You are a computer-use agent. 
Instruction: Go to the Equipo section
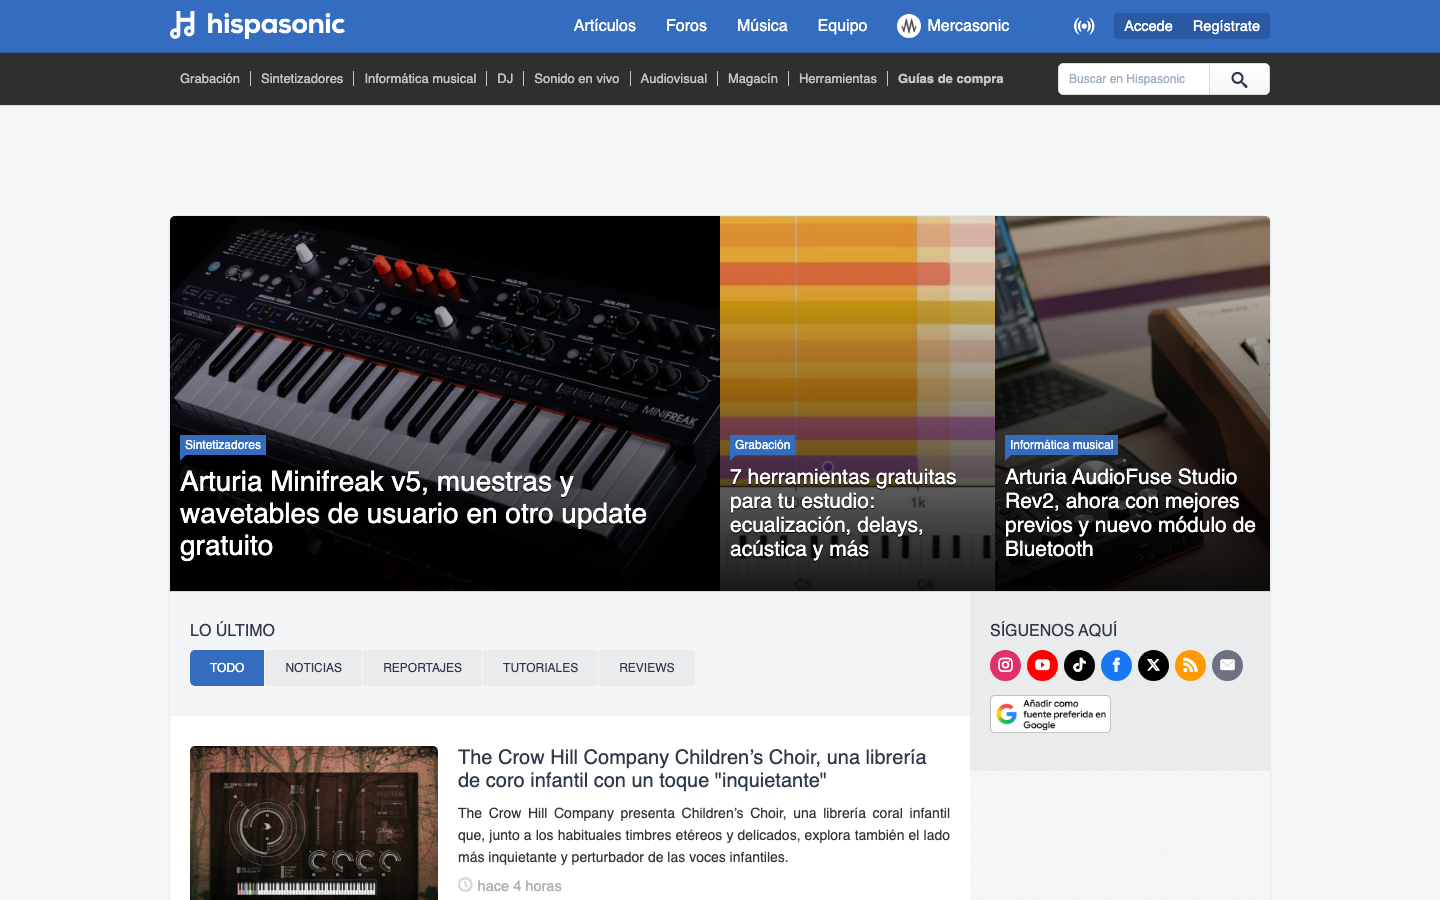click(842, 26)
